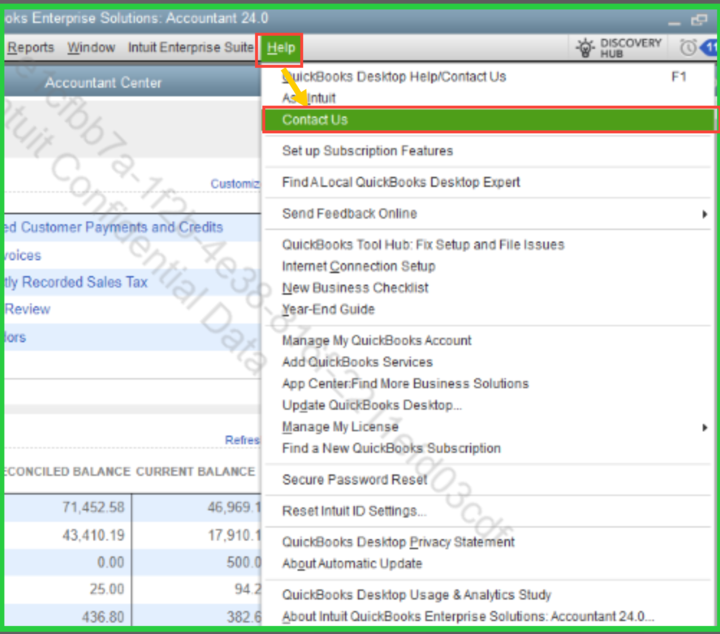This screenshot has width=720, height=634.
Task: Click the reminders clock icon
Action: pyautogui.click(x=687, y=47)
